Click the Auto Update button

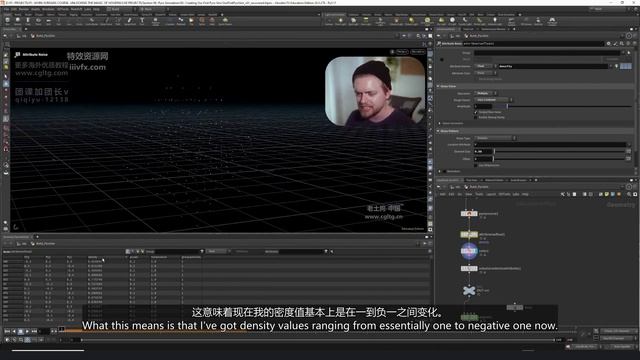(x=622, y=347)
